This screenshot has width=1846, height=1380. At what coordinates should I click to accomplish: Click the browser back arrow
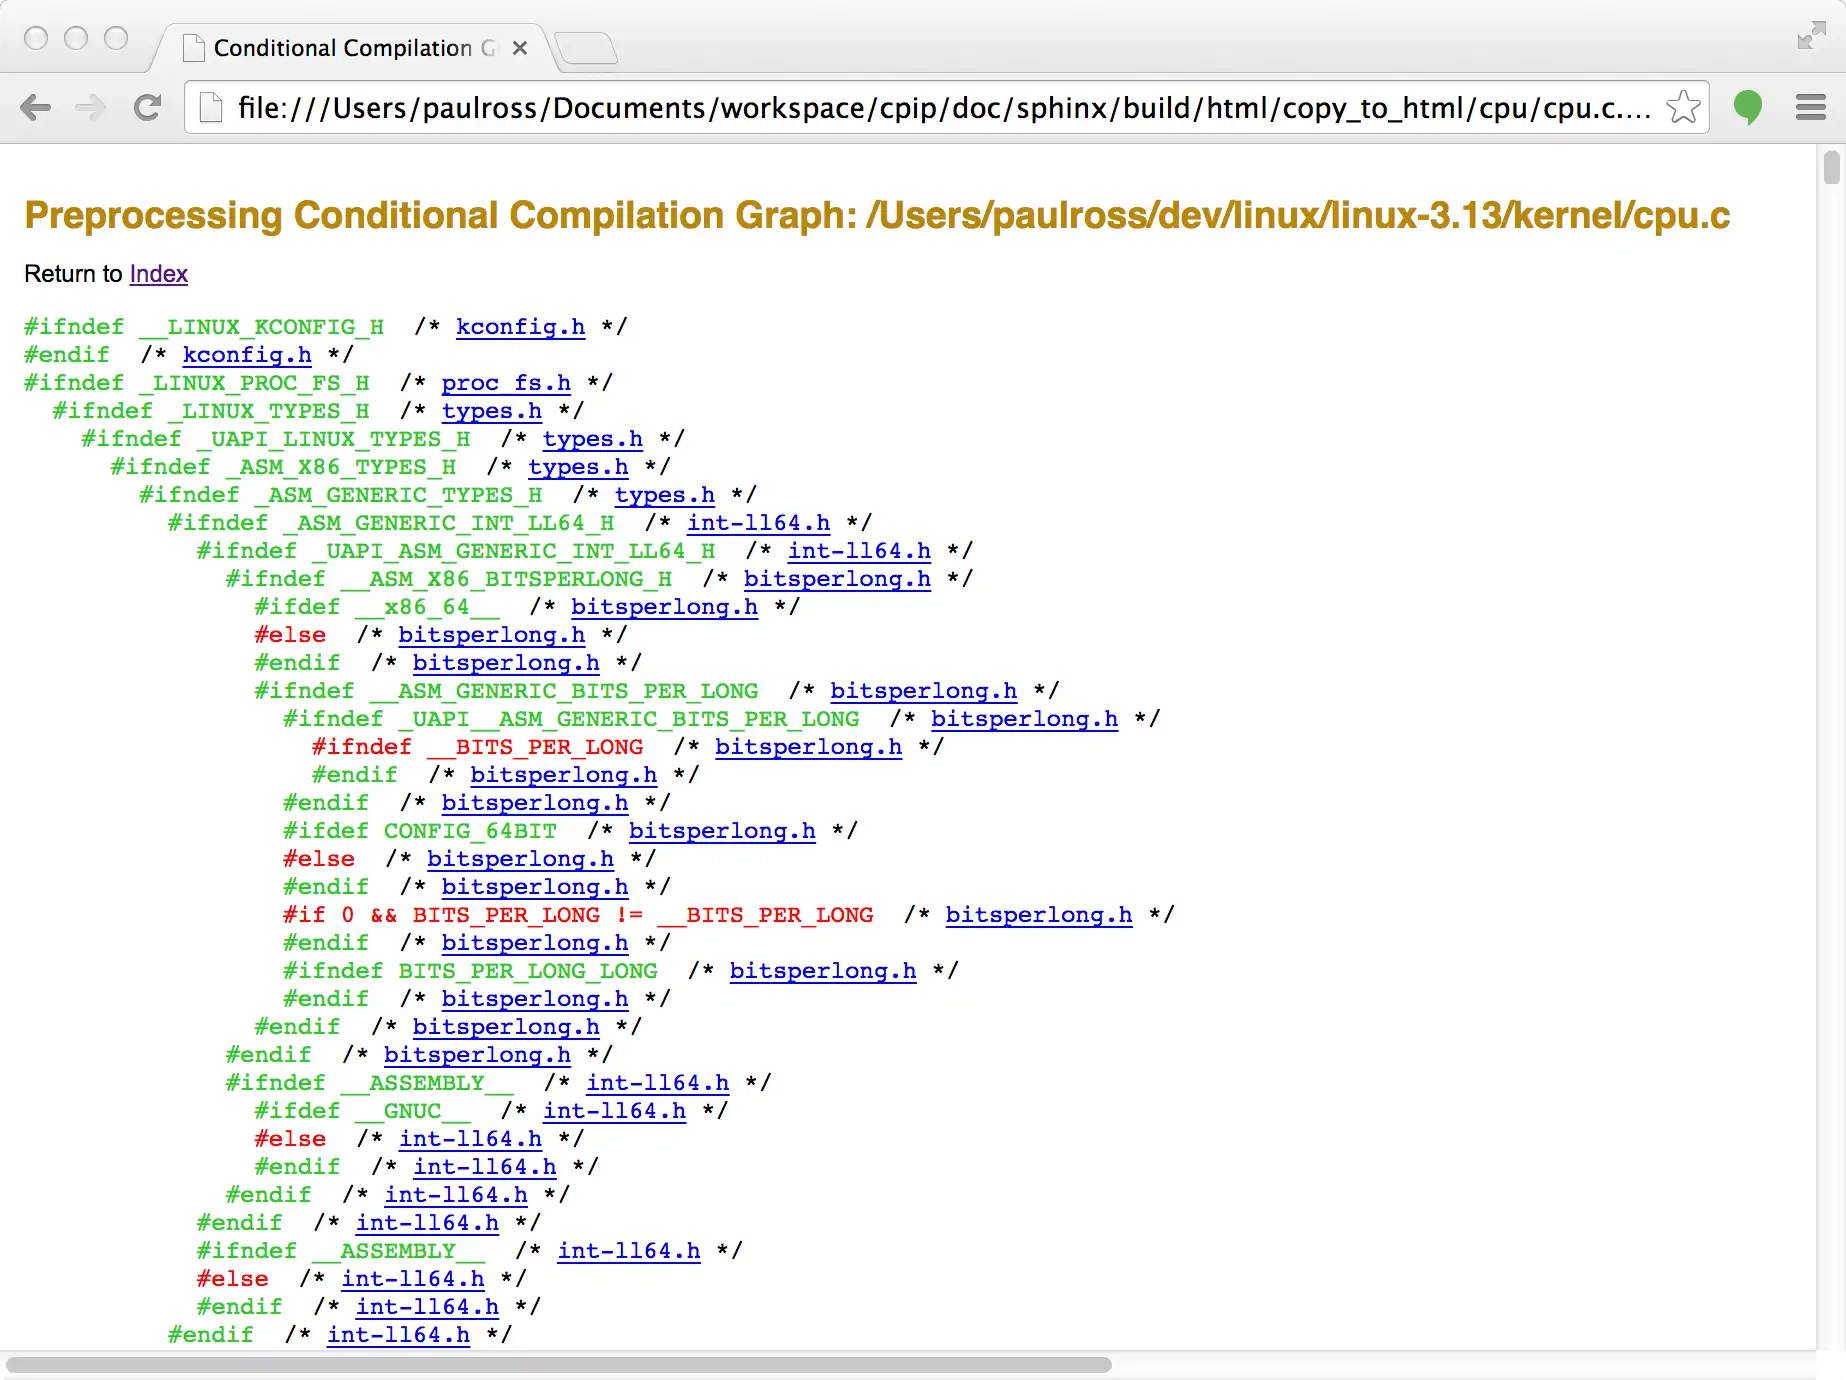click(x=36, y=107)
